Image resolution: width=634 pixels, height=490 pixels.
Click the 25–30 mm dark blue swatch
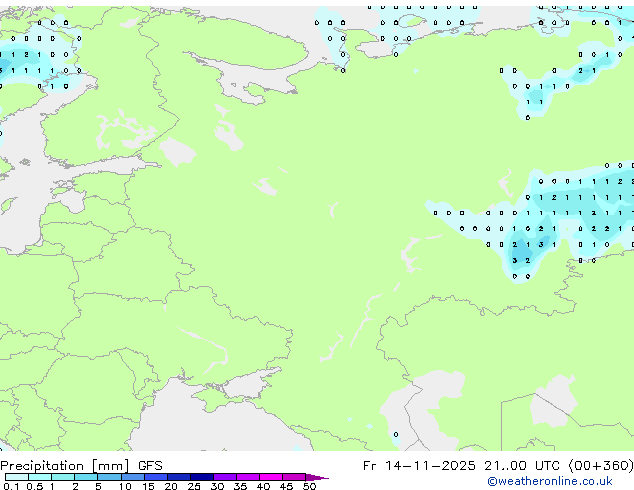(x=202, y=477)
